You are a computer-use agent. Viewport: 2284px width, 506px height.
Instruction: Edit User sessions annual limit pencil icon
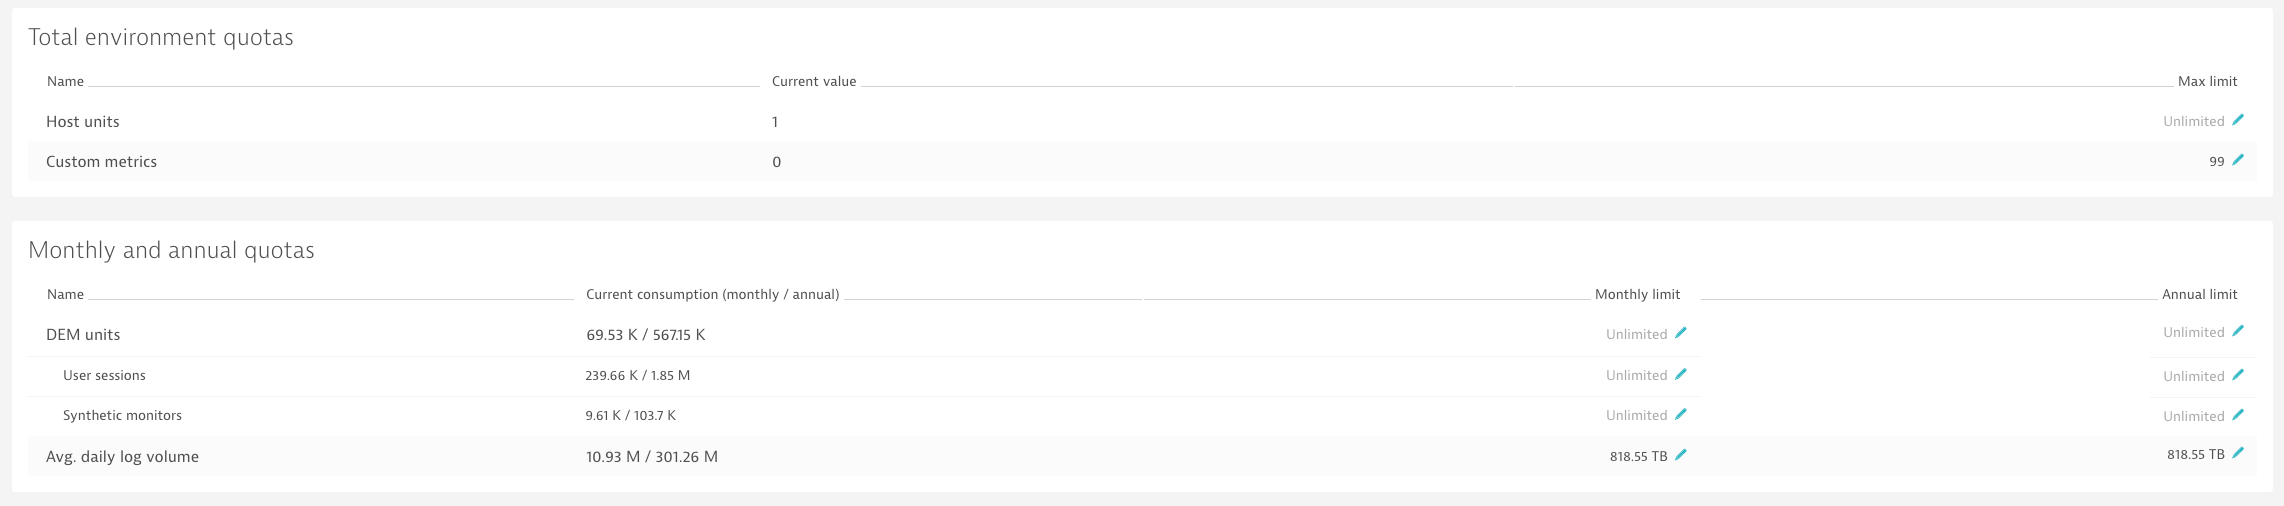pos(2238,375)
